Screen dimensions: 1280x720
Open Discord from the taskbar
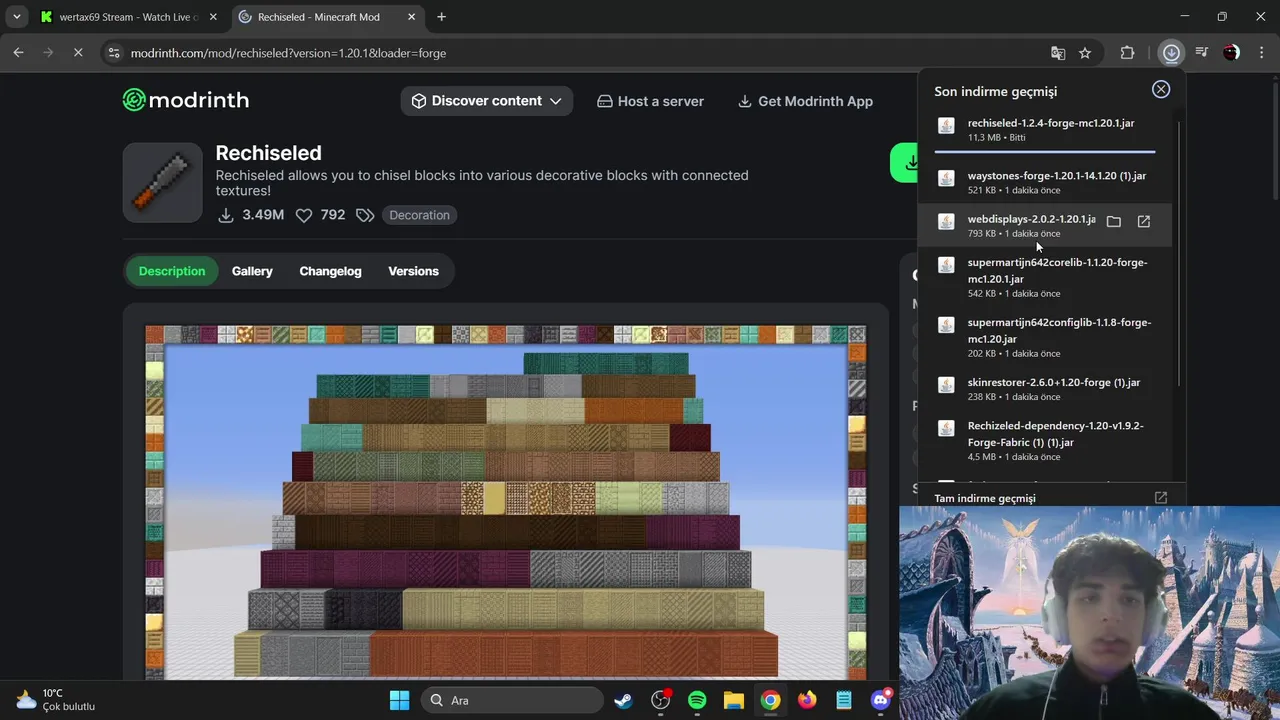click(x=881, y=700)
